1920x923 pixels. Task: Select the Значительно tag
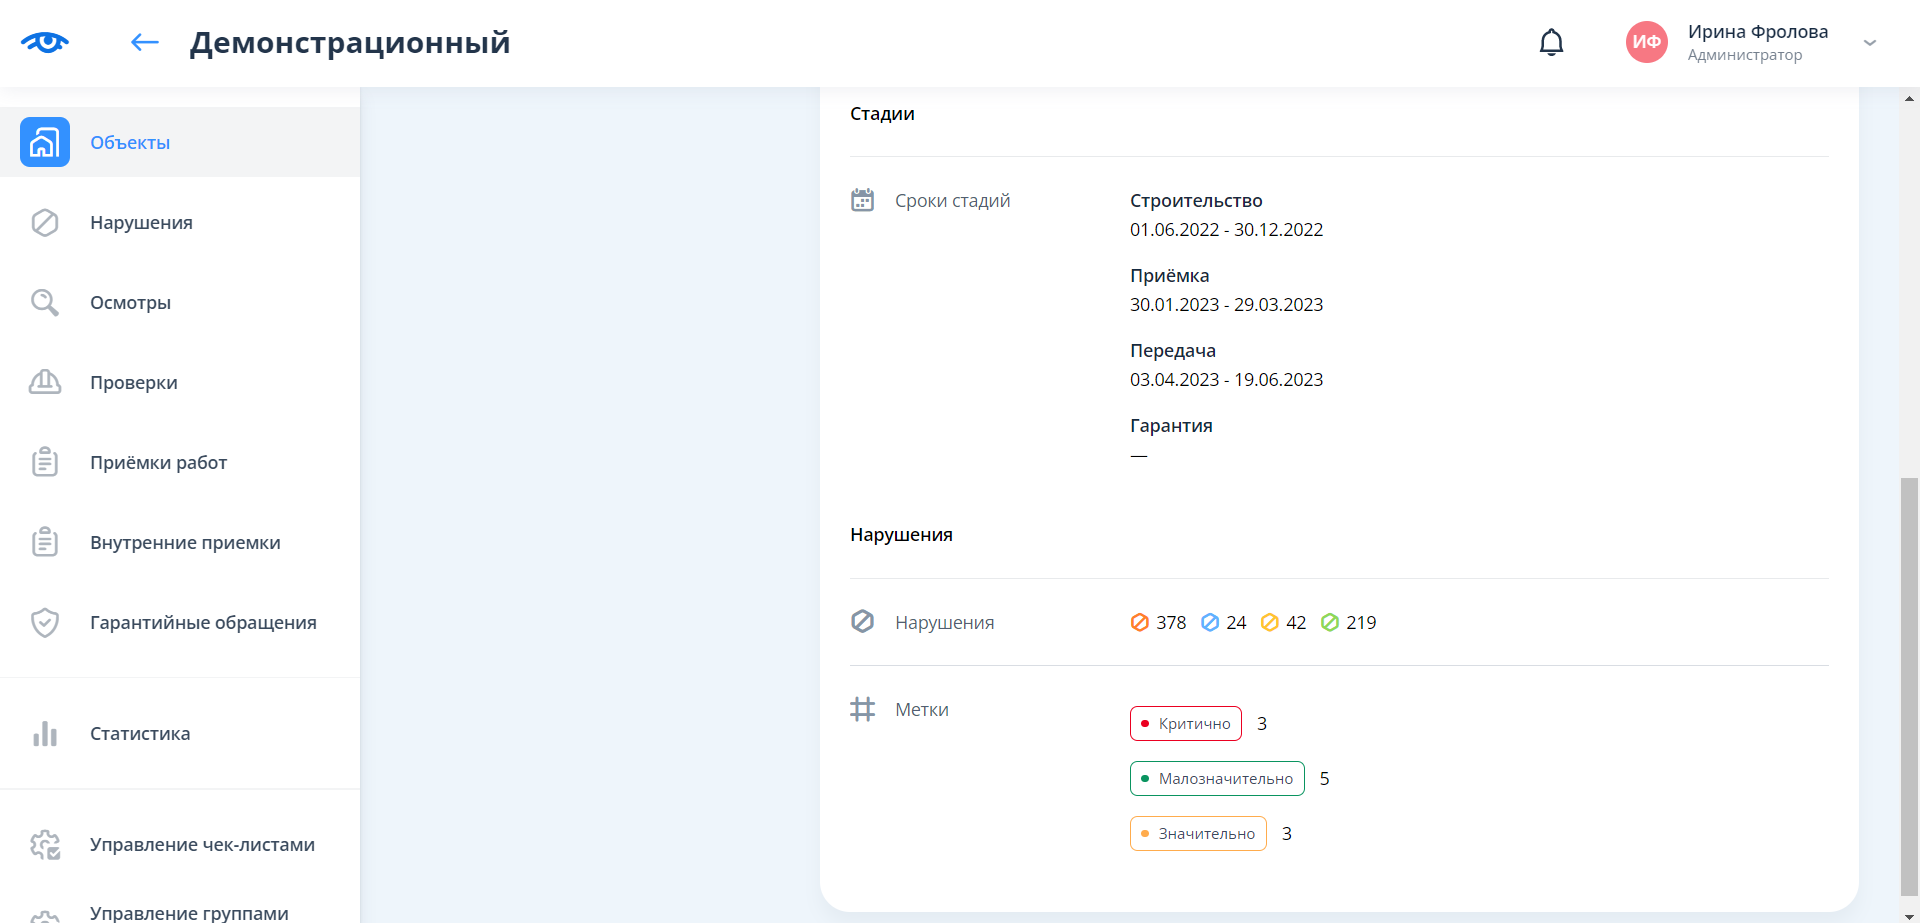tap(1197, 834)
